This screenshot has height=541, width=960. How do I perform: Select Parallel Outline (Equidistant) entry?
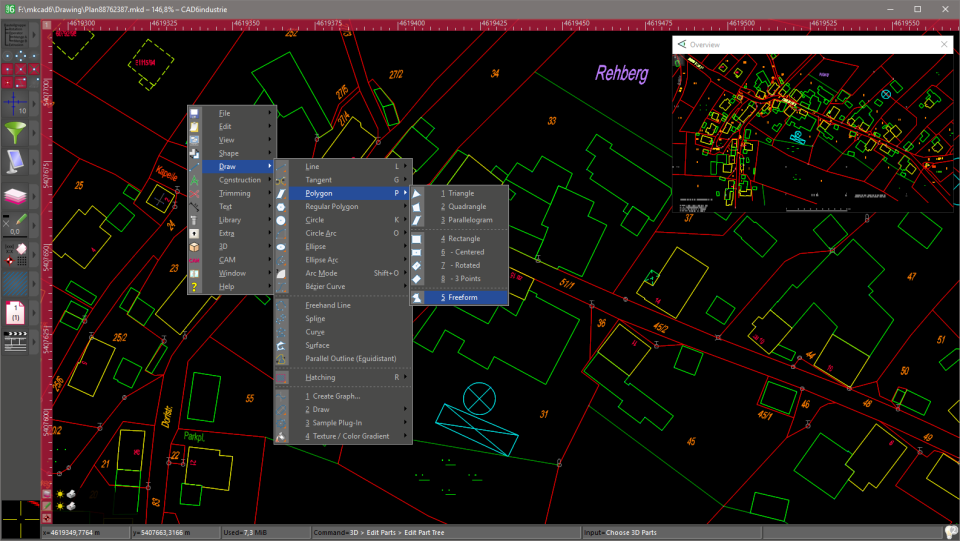(x=350, y=358)
